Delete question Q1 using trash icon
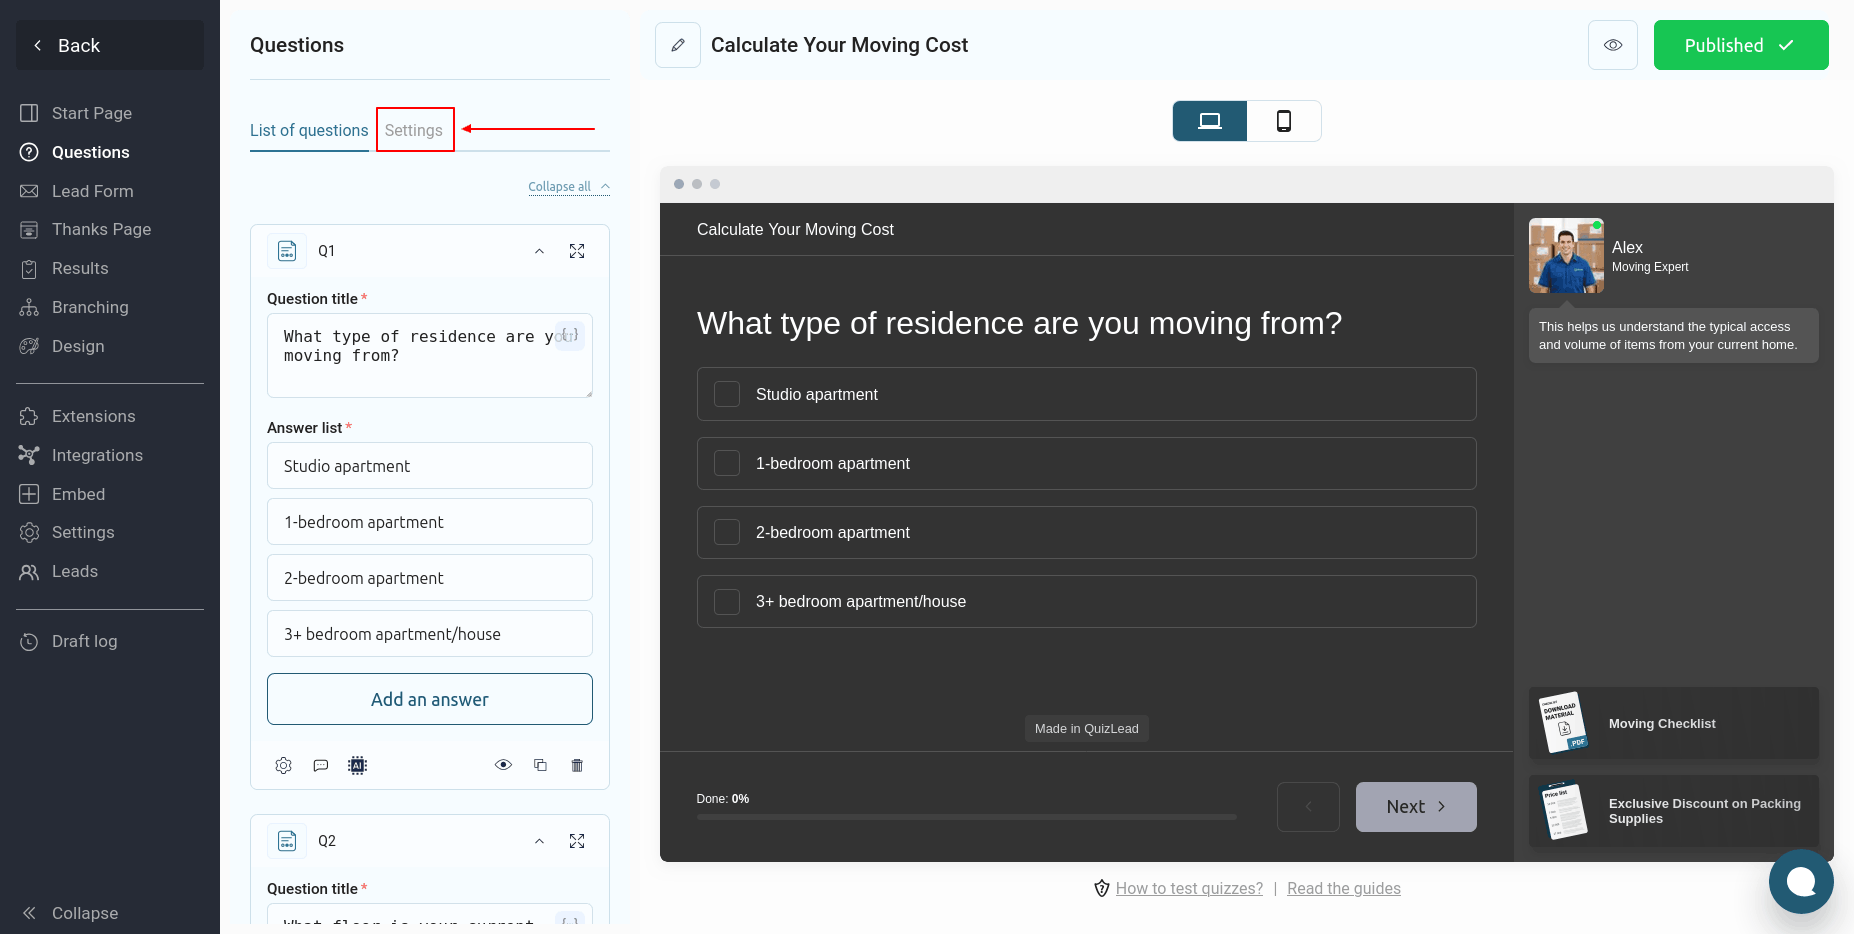 point(577,765)
